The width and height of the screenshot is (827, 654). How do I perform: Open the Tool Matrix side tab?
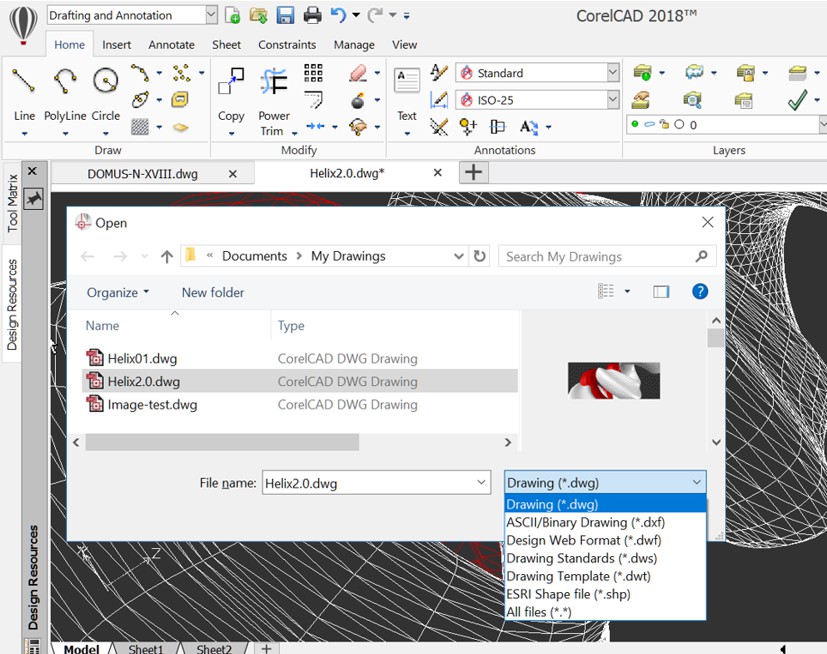[12, 203]
